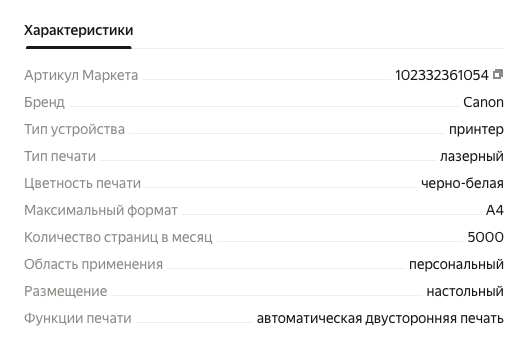Click the настольный placement value

pyautogui.click(x=465, y=291)
